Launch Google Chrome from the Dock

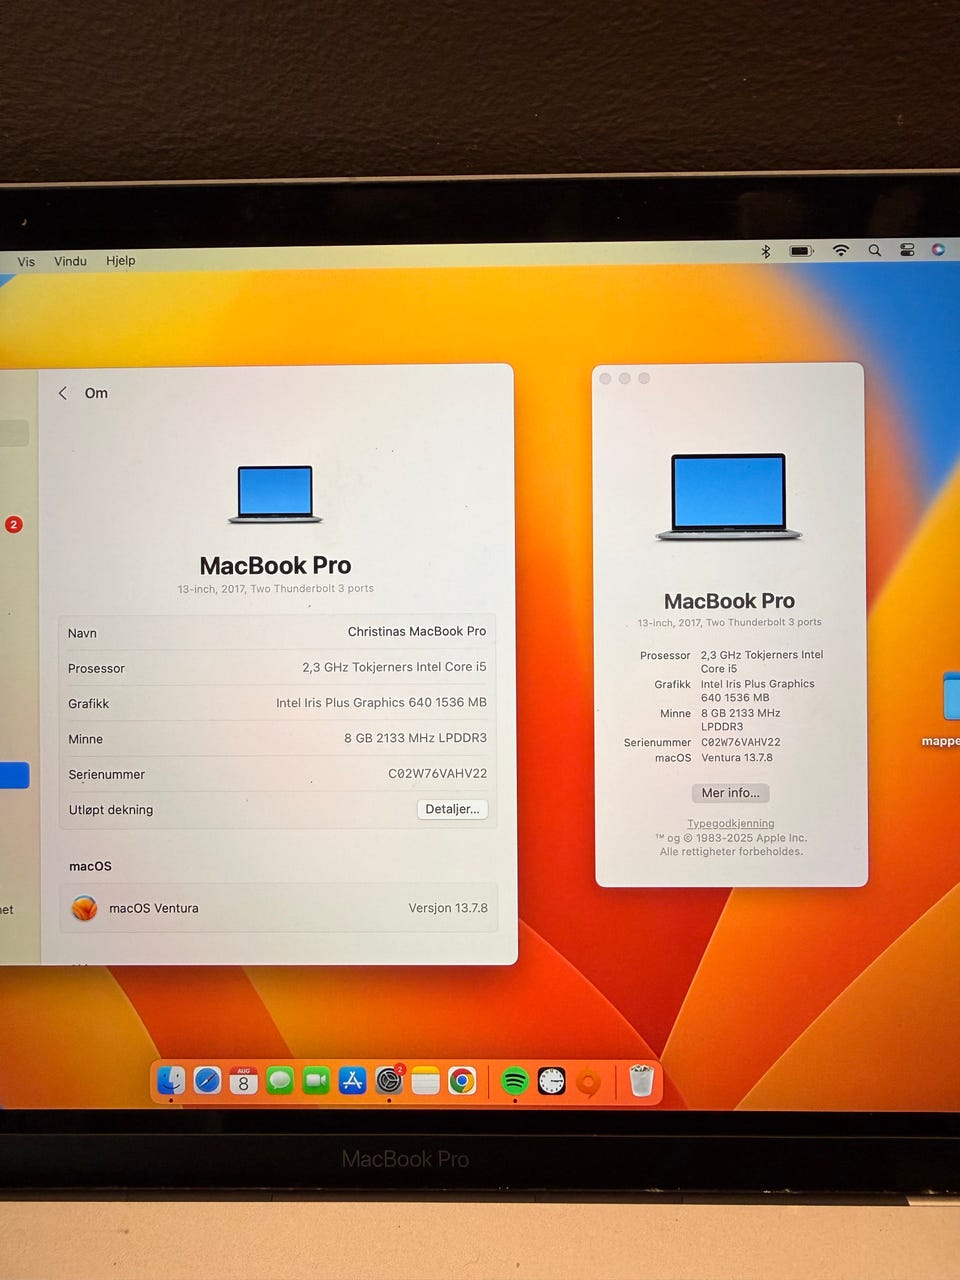(x=462, y=1081)
